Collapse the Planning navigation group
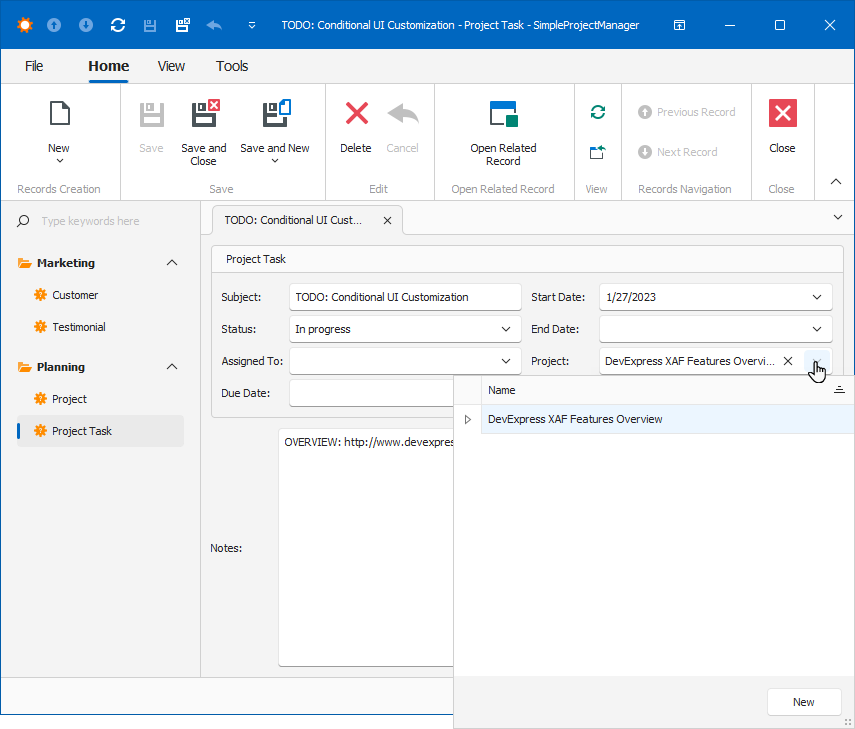Screen dimensions: 855x729 (x=172, y=367)
